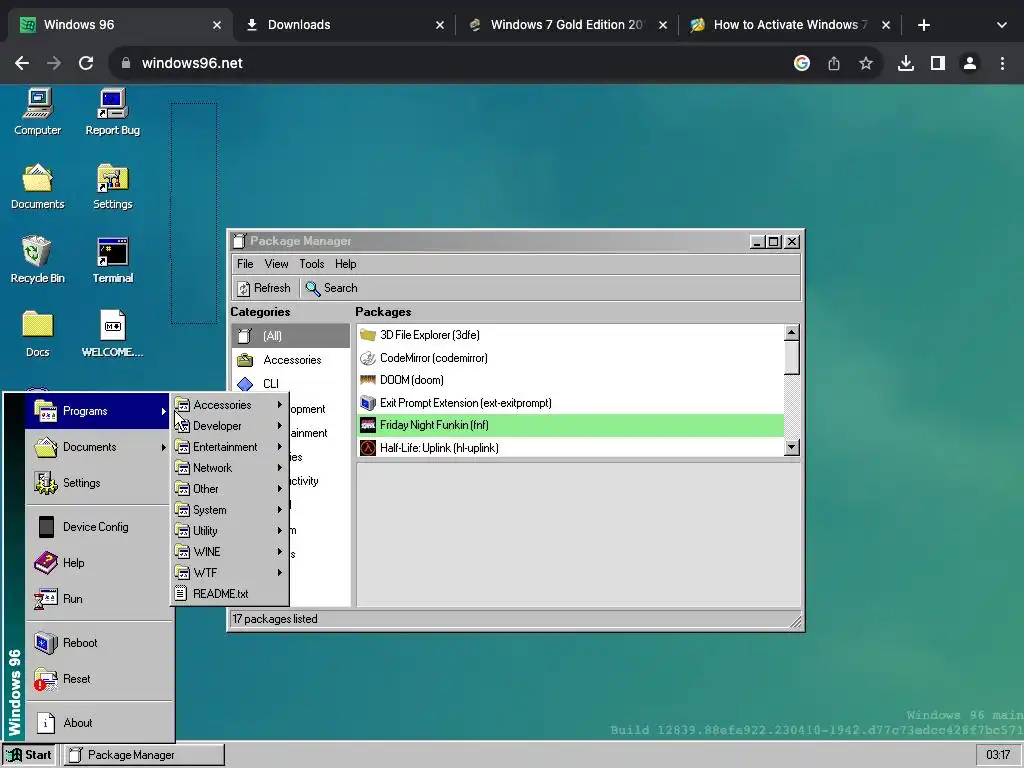Launch the Terminal desktop shortcut
1024x768 pixels.
point(112,260)
